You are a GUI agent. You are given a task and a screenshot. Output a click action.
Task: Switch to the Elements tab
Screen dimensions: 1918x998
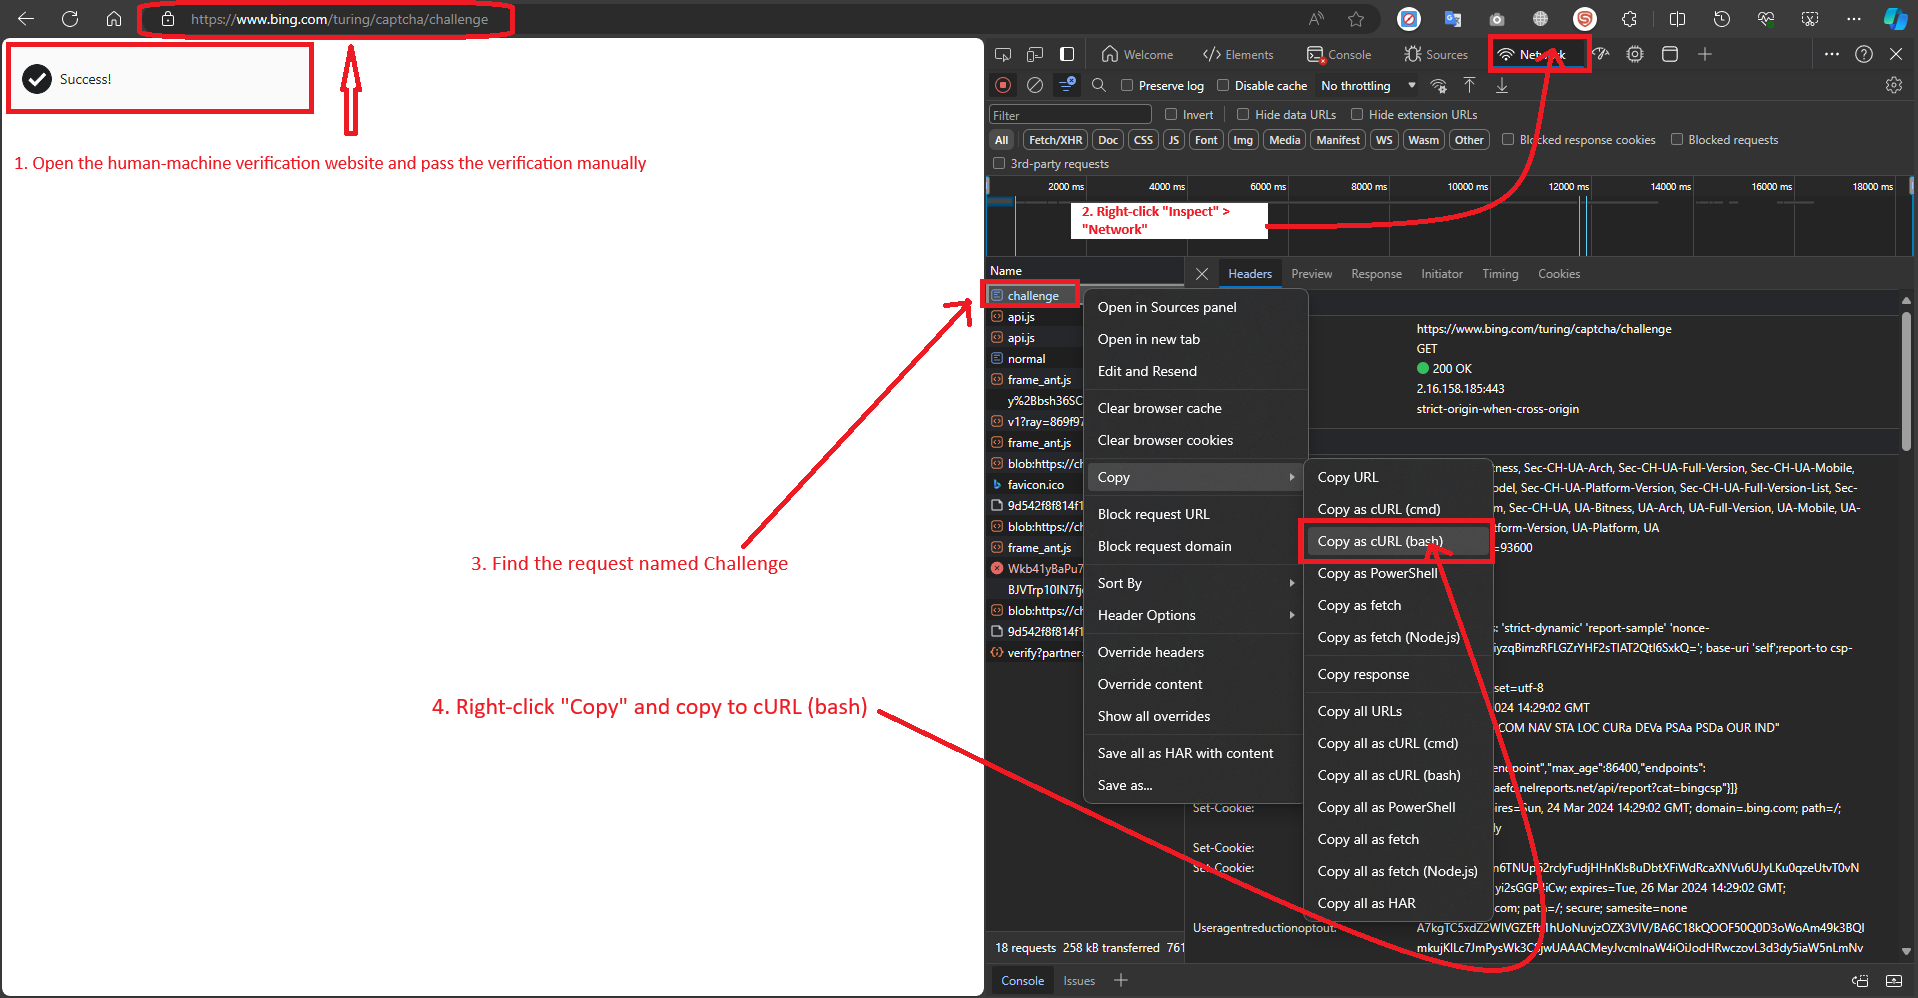(x=1238, y=54)
